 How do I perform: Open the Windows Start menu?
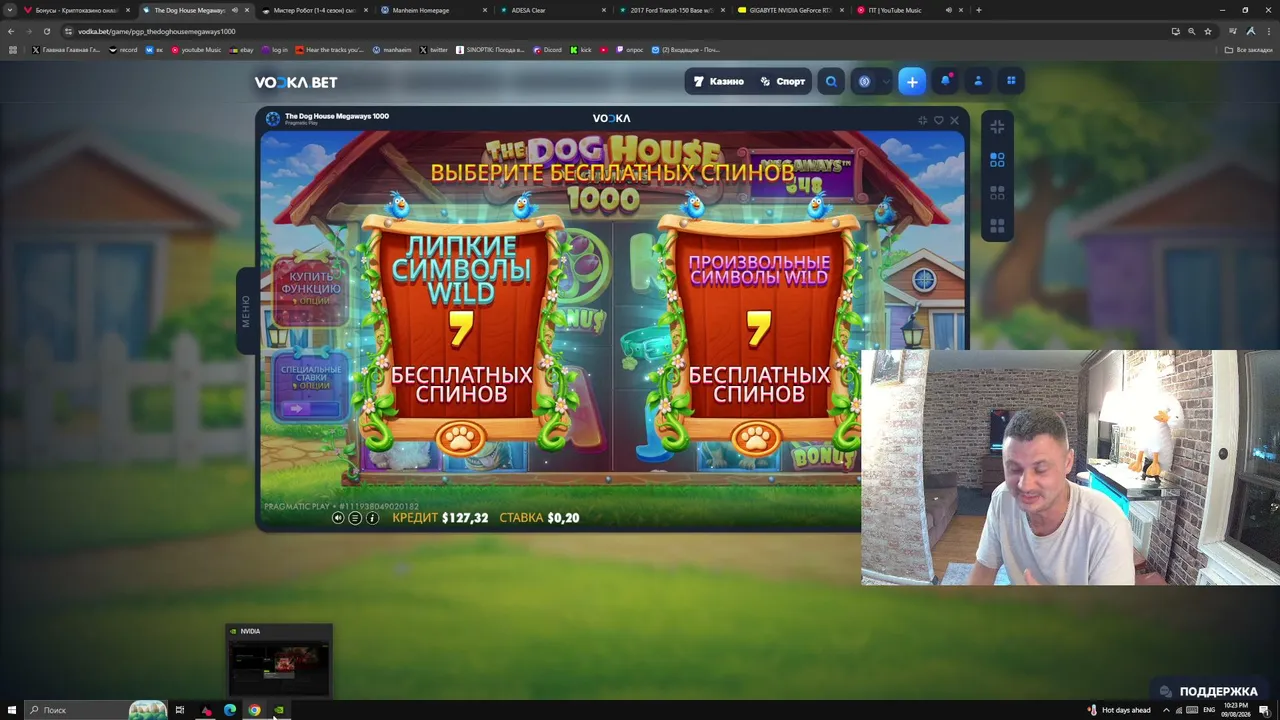point(11,710)
